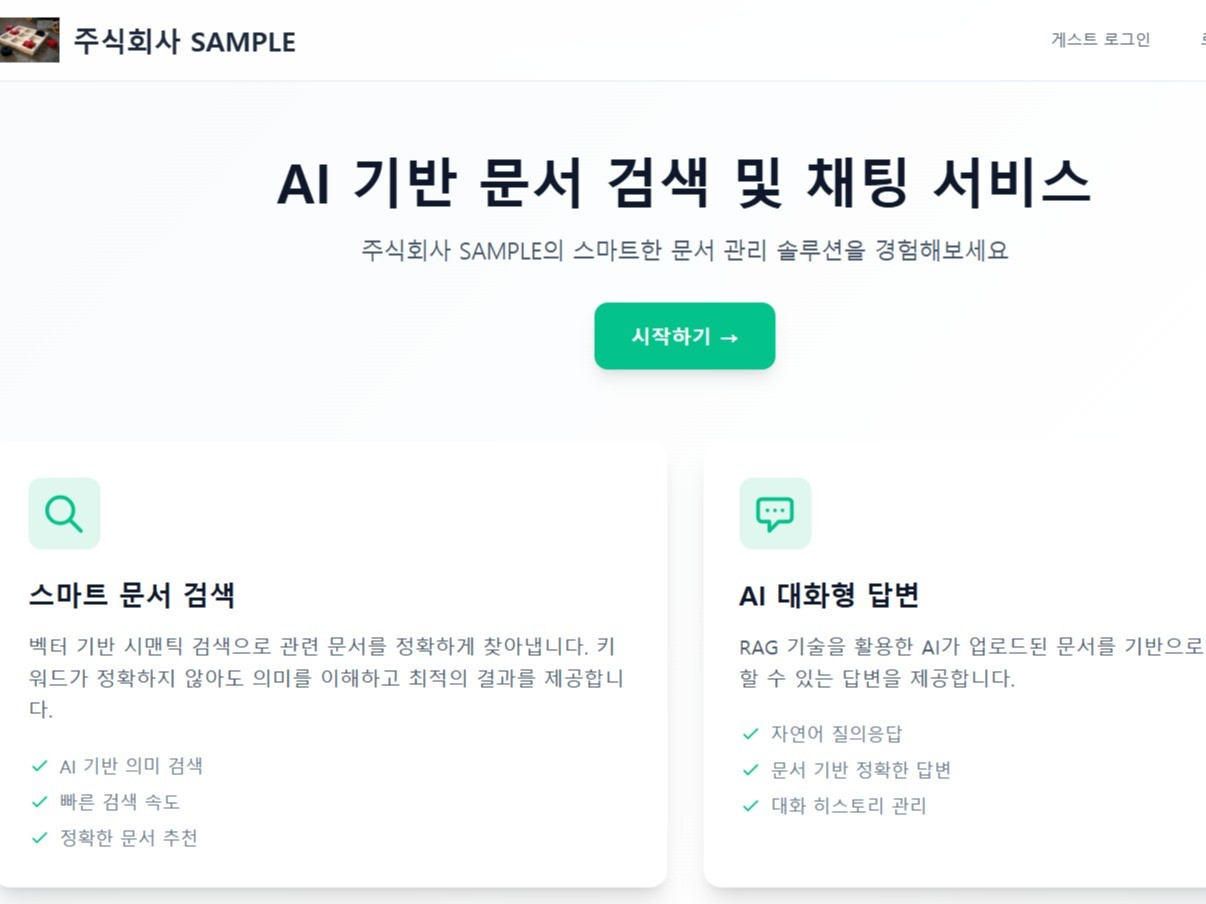Click the chat bubble icon above AI 대화형 답변

click(776, 513)
